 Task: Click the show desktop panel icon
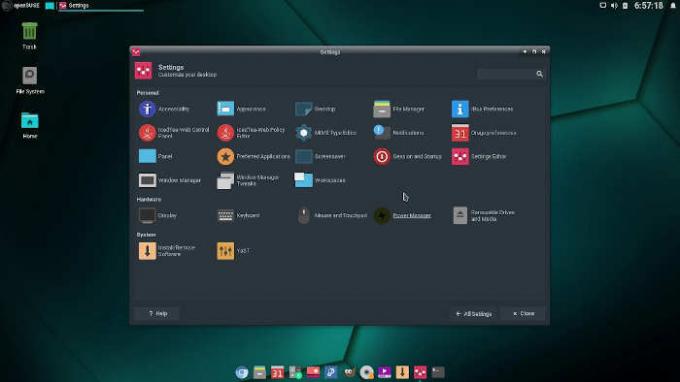click(x=50, y=6)
